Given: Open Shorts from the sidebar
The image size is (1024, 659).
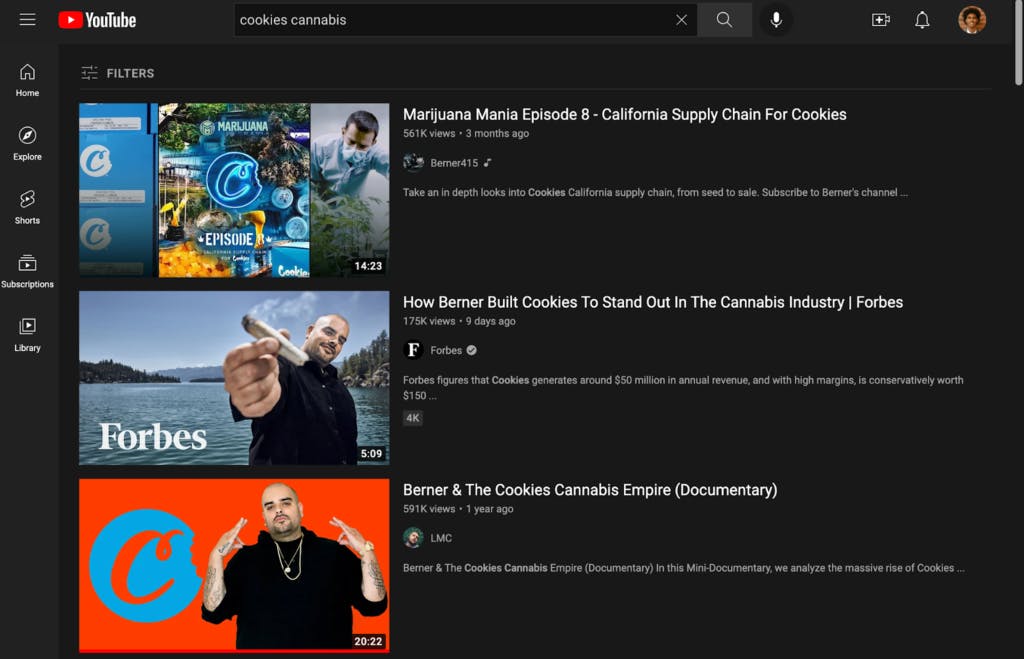Looking at the screenshot, I should [27, 208].
